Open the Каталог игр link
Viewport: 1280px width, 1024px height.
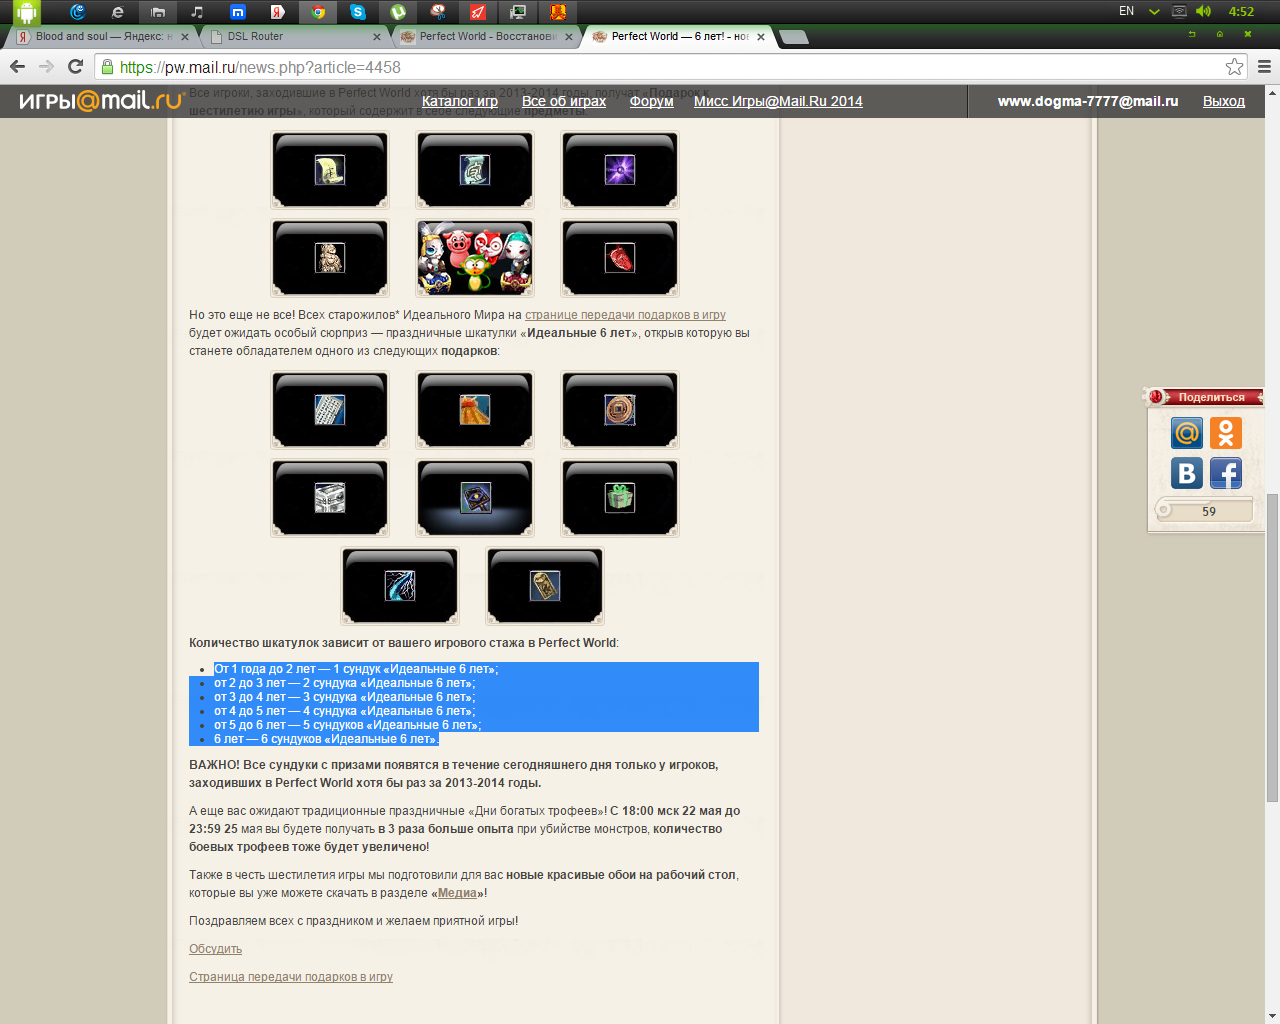click(x=460, y=101)
